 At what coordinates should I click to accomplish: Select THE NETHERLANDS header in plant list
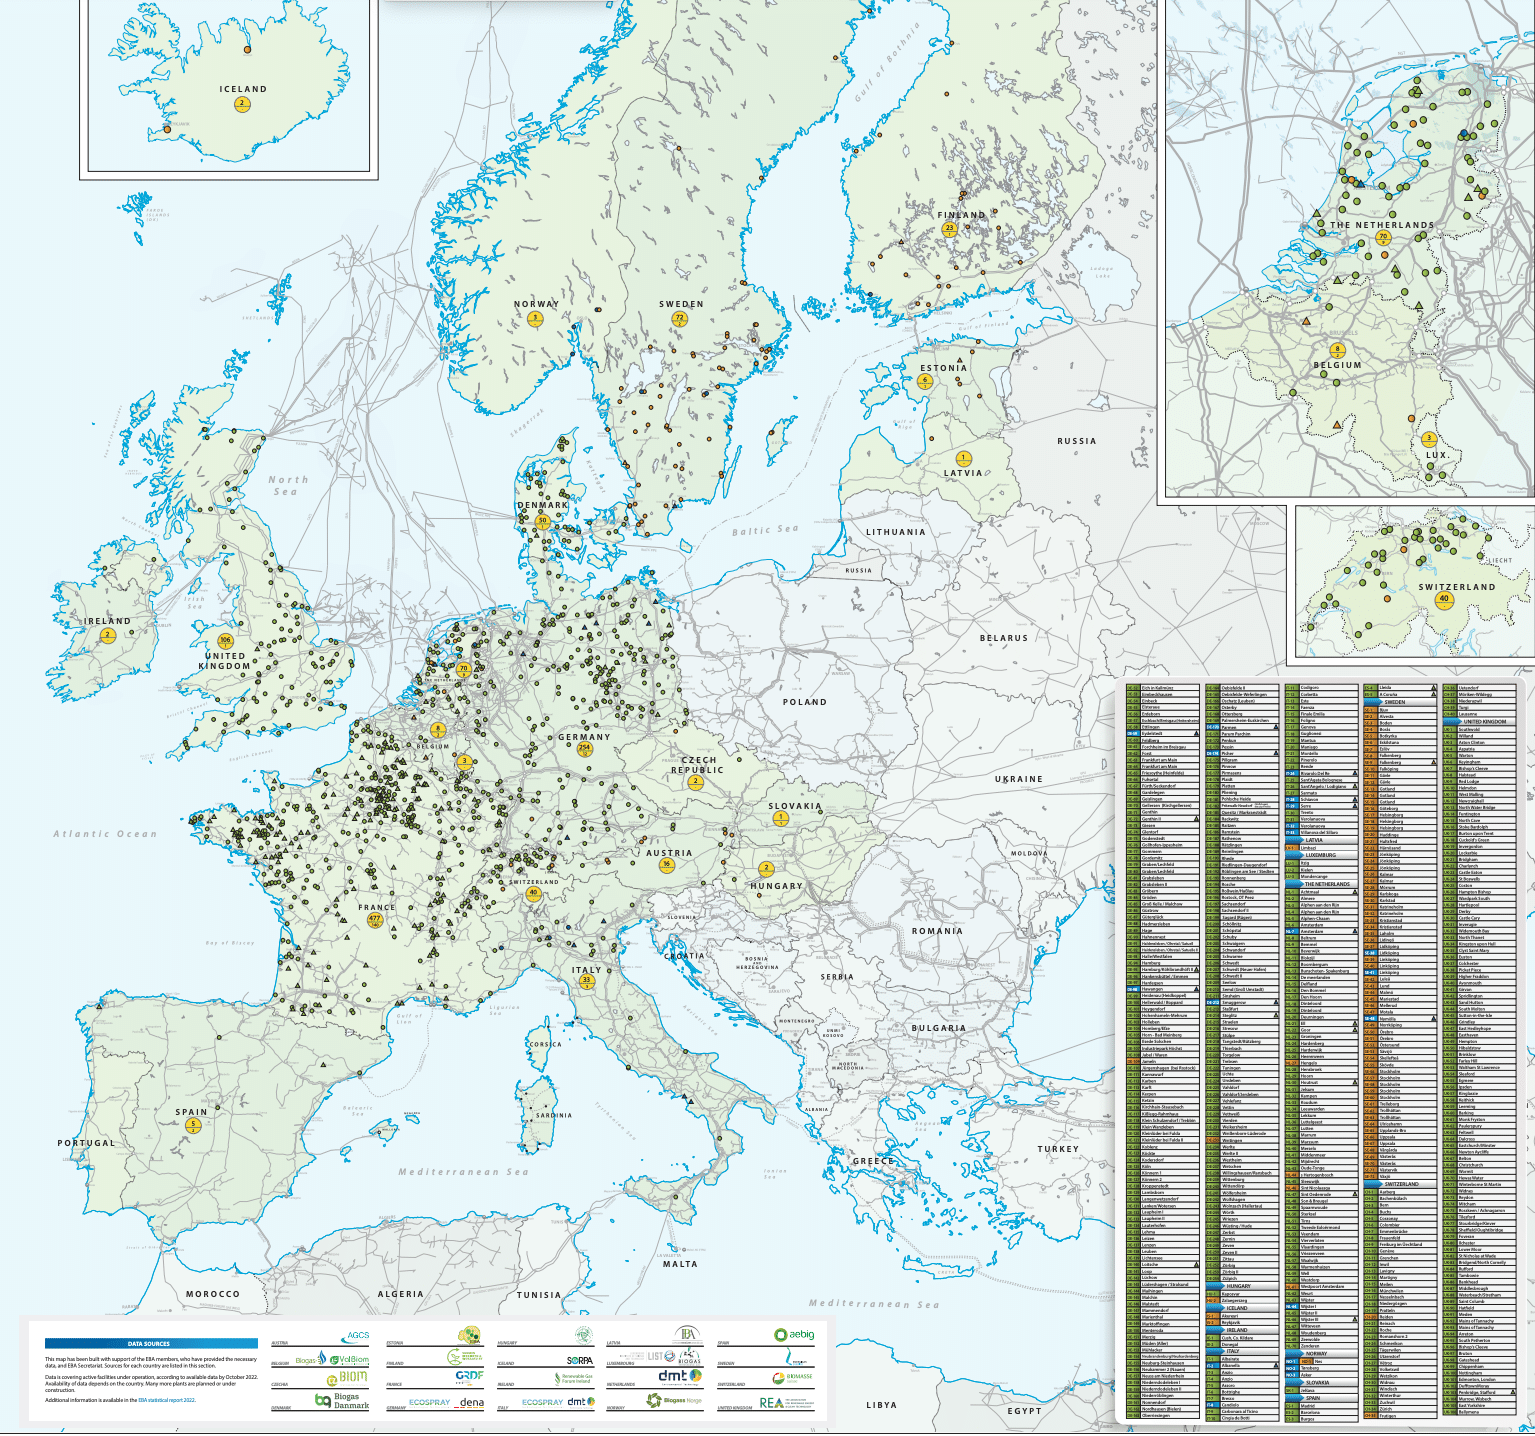1321,884
